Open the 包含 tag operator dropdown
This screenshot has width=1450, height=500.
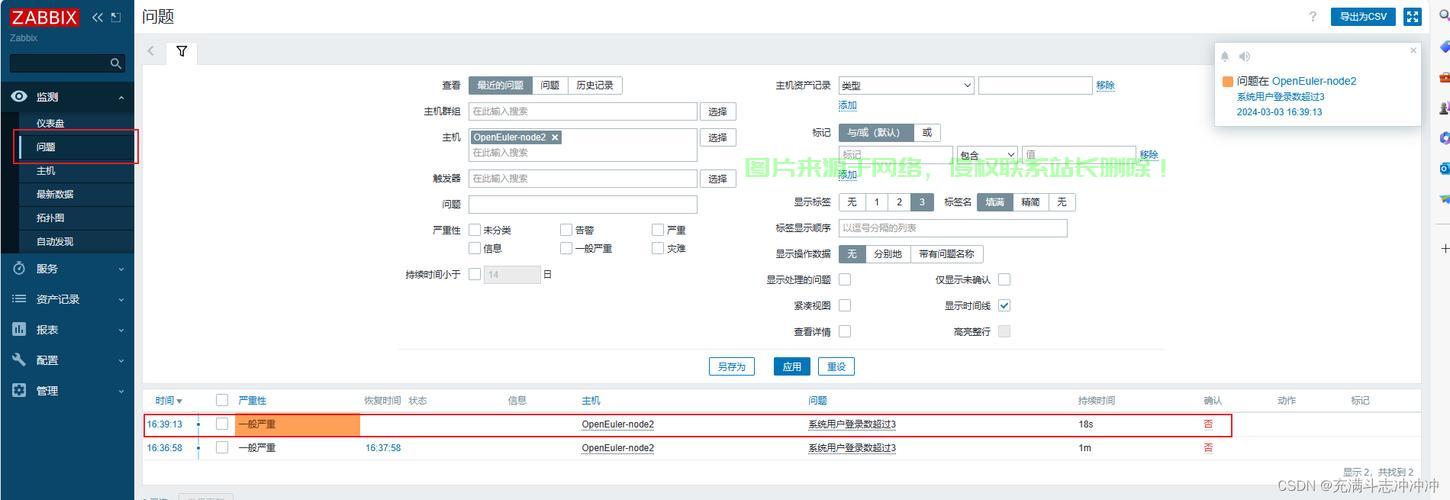tap(986, 155)
